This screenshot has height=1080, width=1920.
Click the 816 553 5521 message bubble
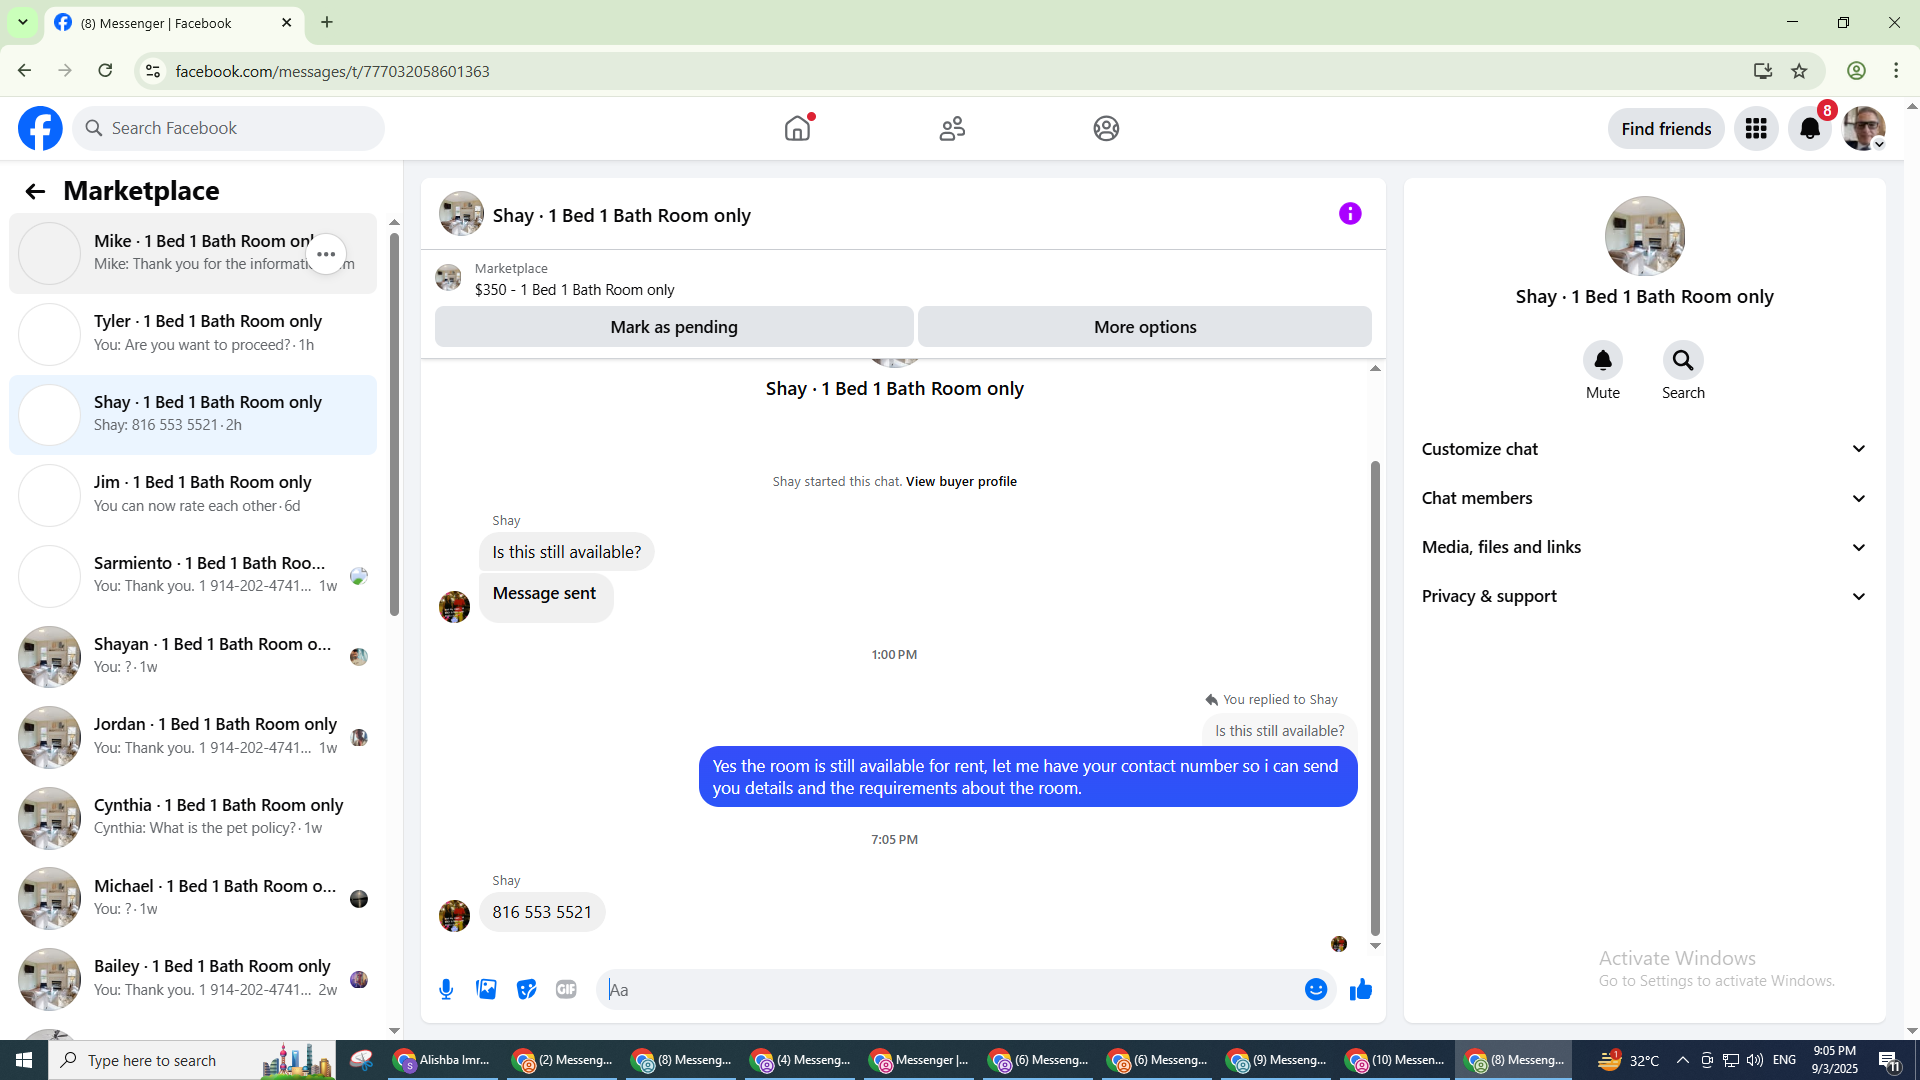point(542,912)
